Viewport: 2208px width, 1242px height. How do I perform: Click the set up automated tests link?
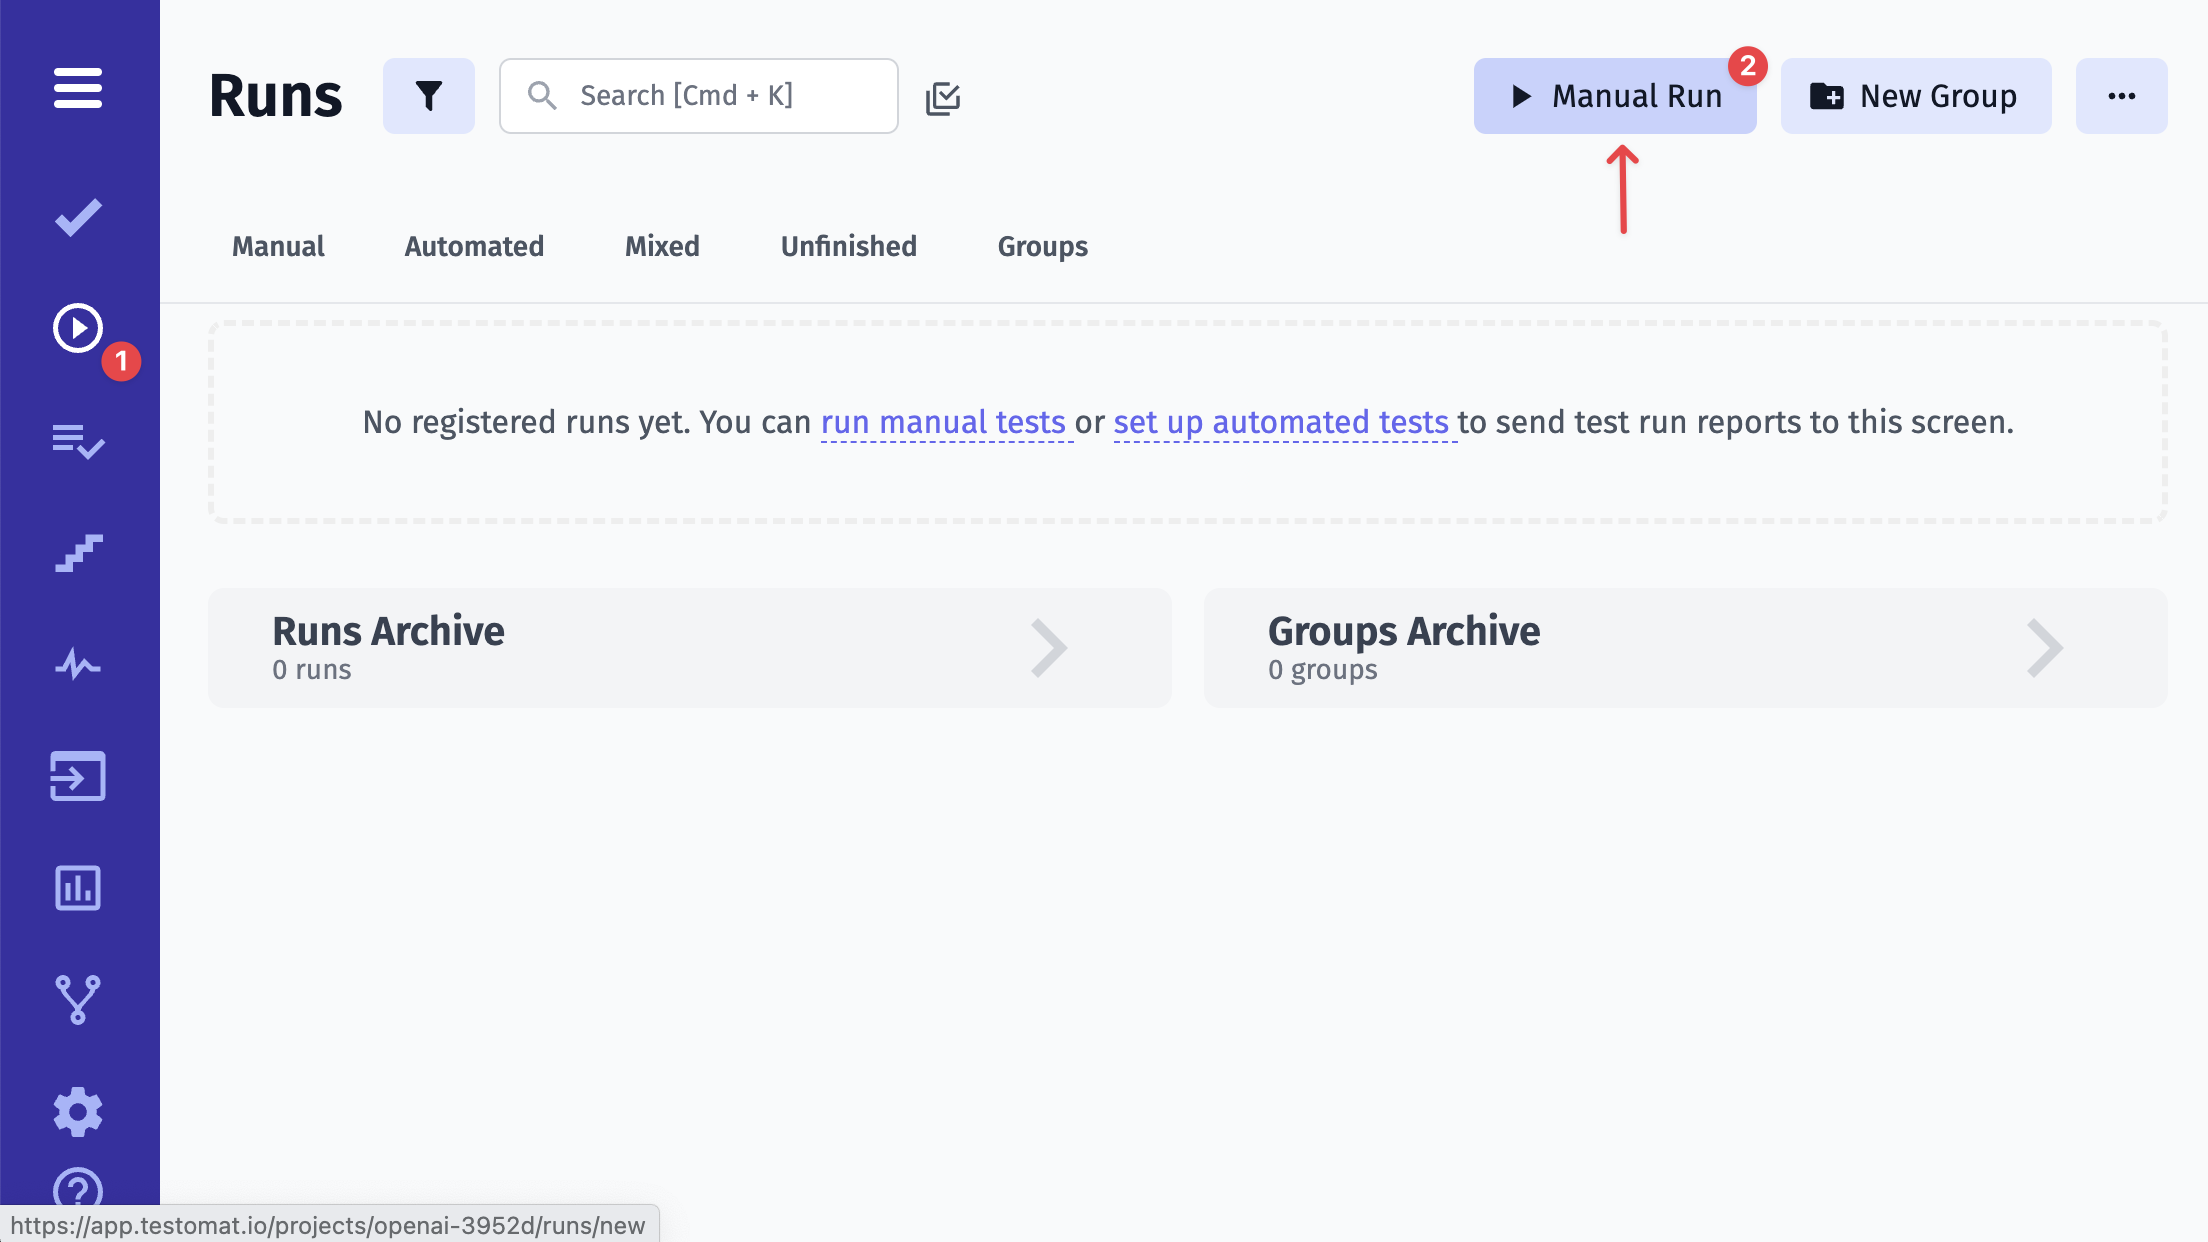tap(1278, 422)
